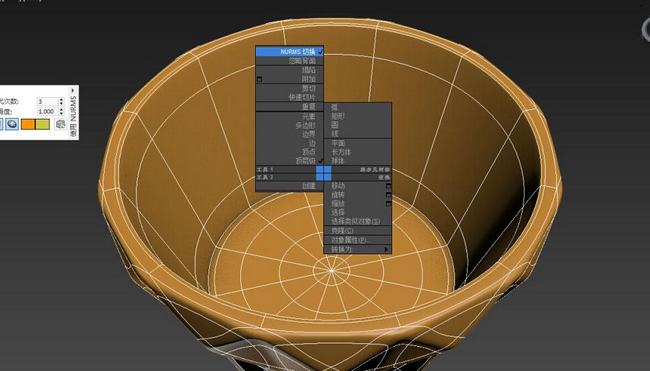Click the vertical NURMS panel label
The image size is (650, 371).
73,116
